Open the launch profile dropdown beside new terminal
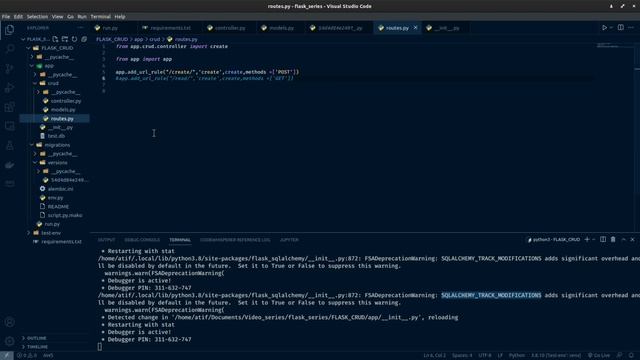640x360 pixels. pyautogui.click(x=594, y=240)
